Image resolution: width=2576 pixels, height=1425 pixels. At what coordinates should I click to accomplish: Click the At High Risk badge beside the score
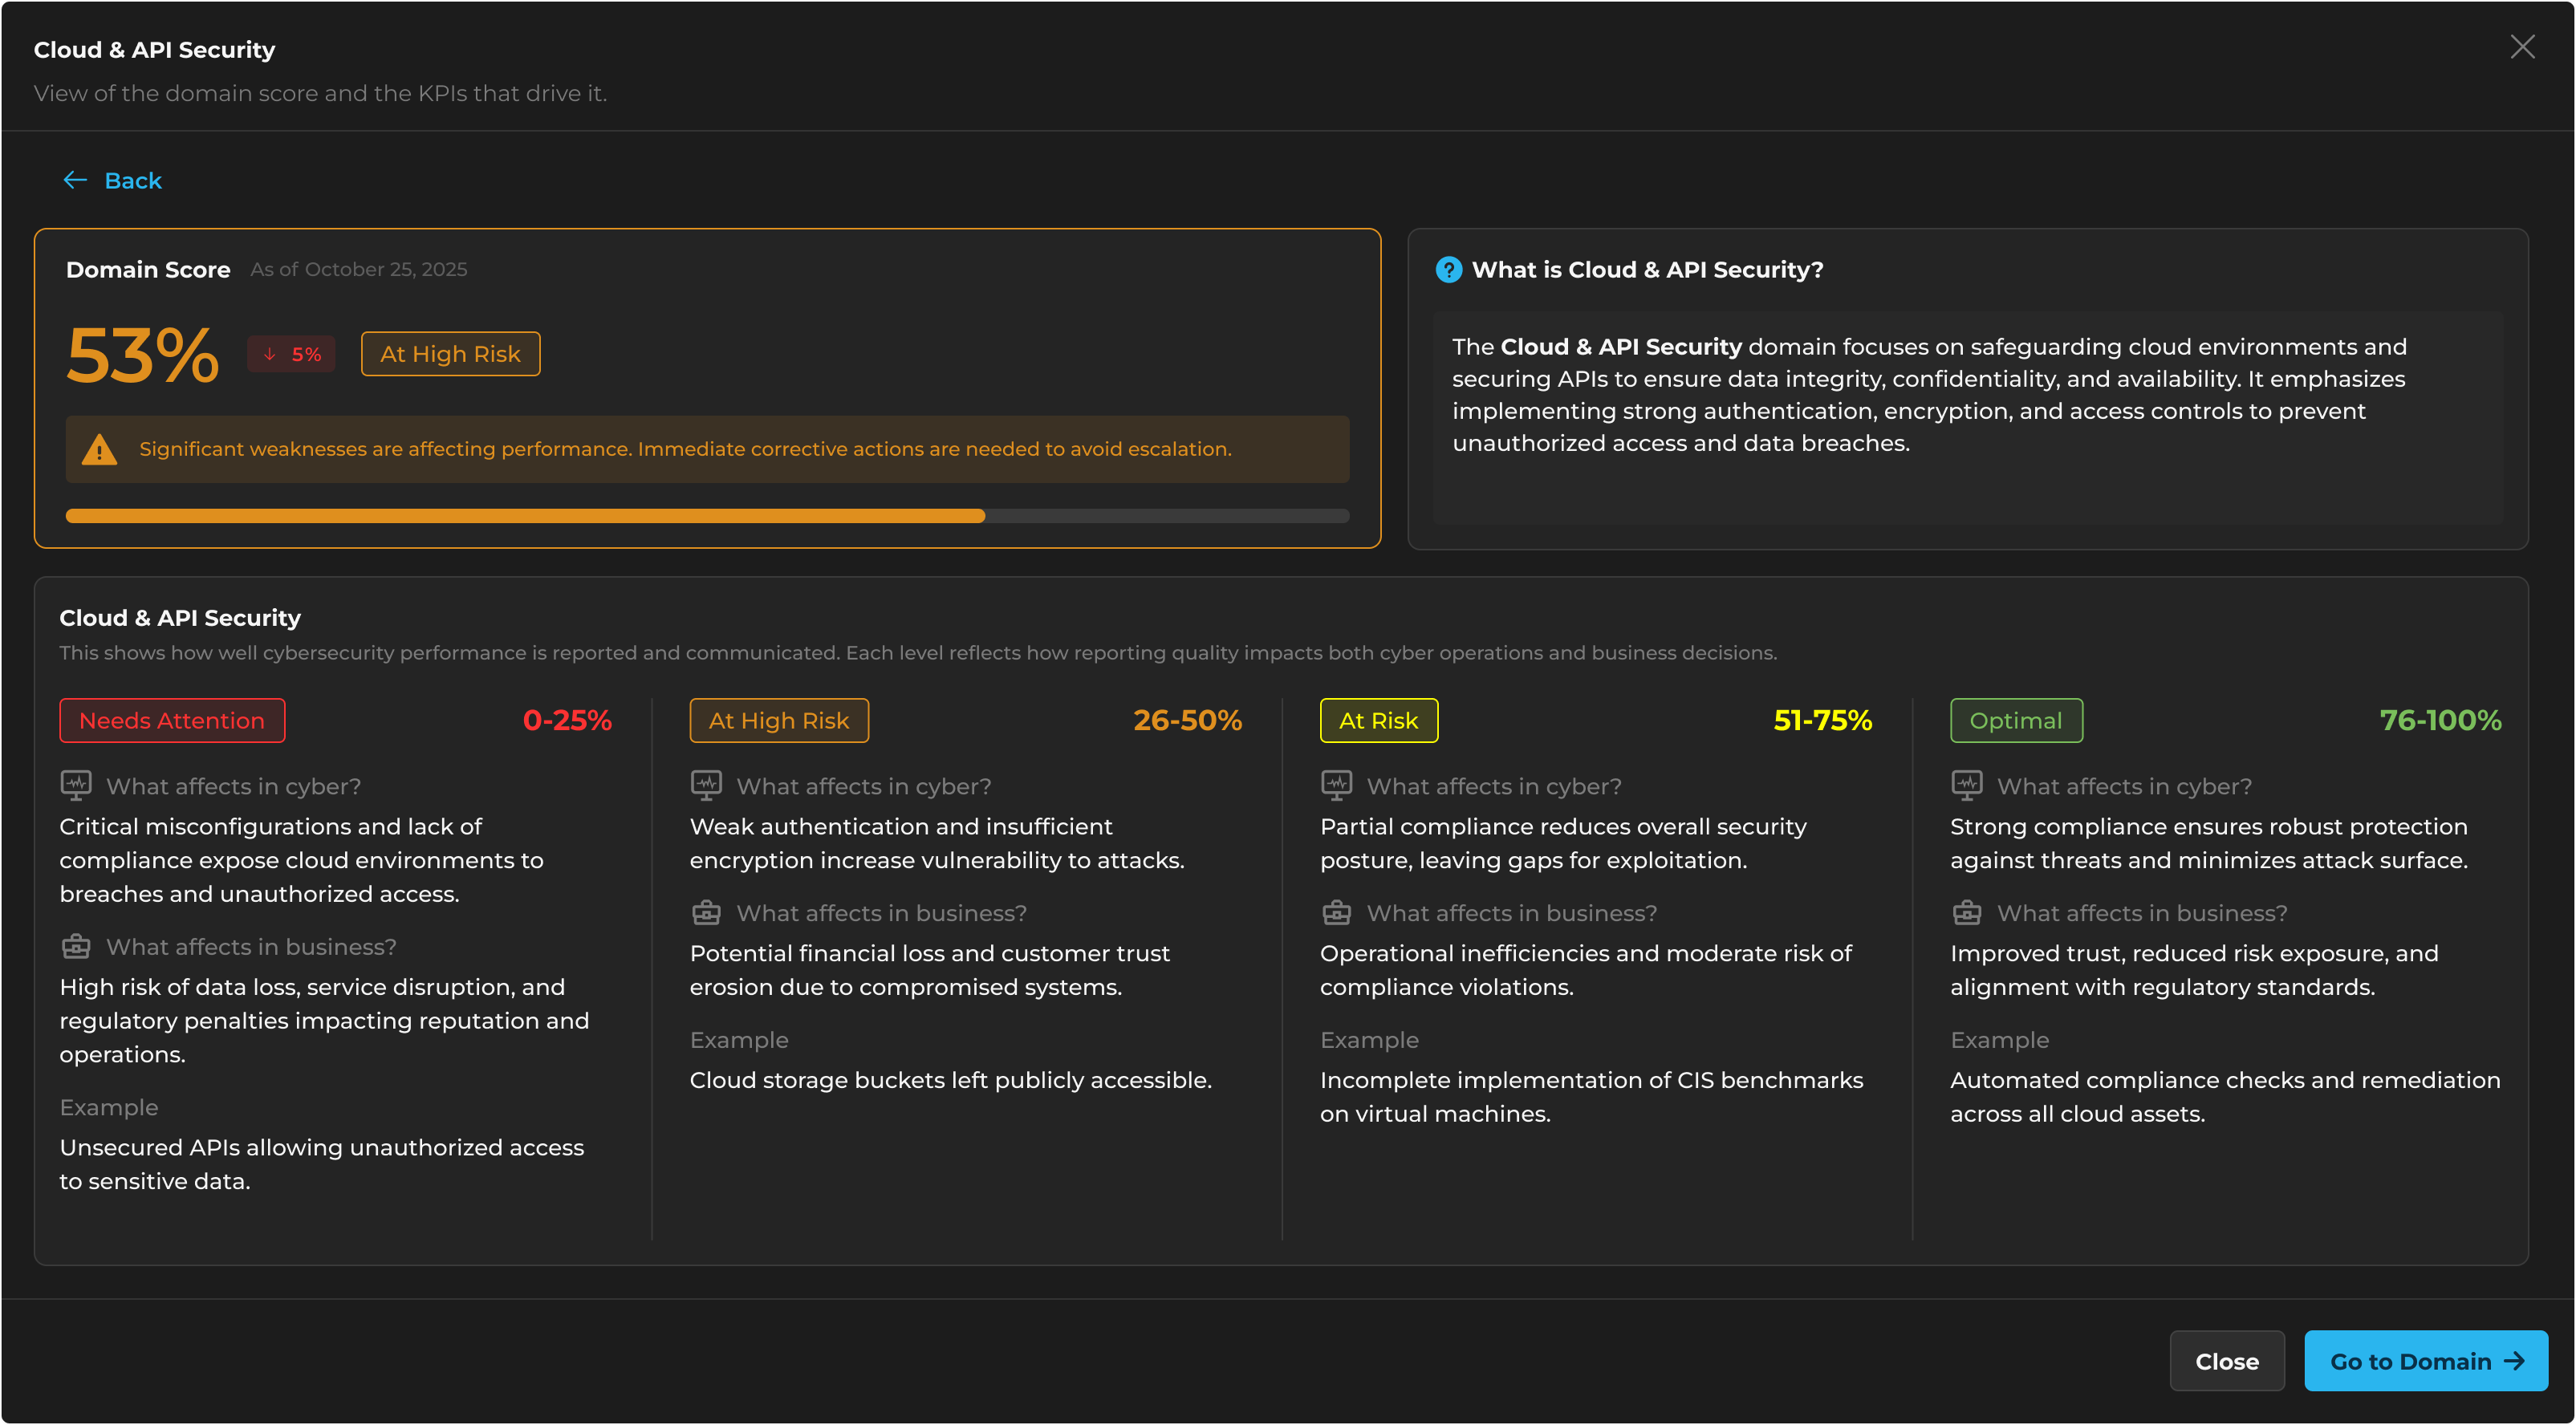450,354
